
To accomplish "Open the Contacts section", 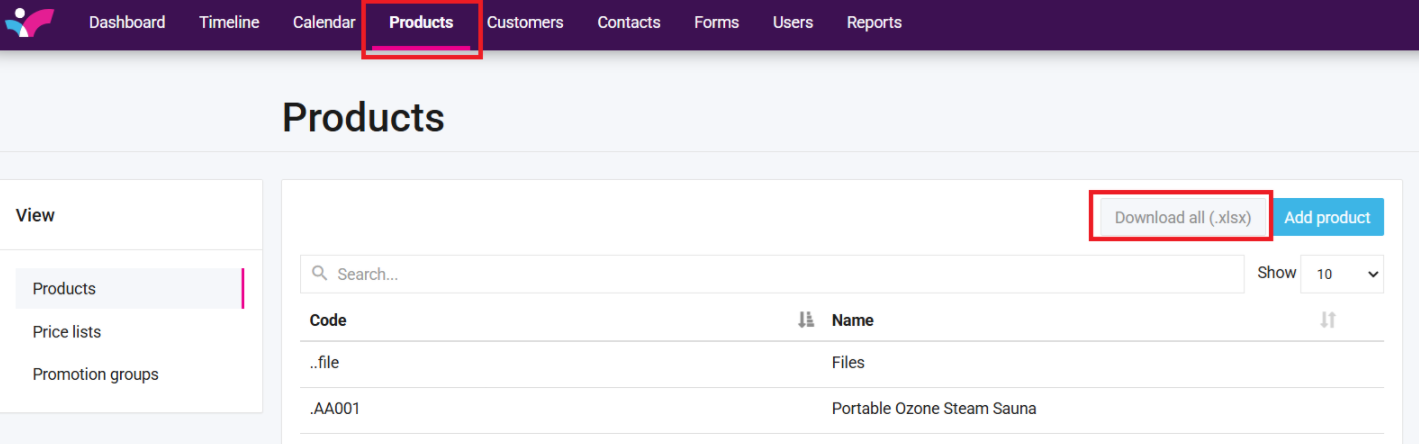I will pos(629,22).
